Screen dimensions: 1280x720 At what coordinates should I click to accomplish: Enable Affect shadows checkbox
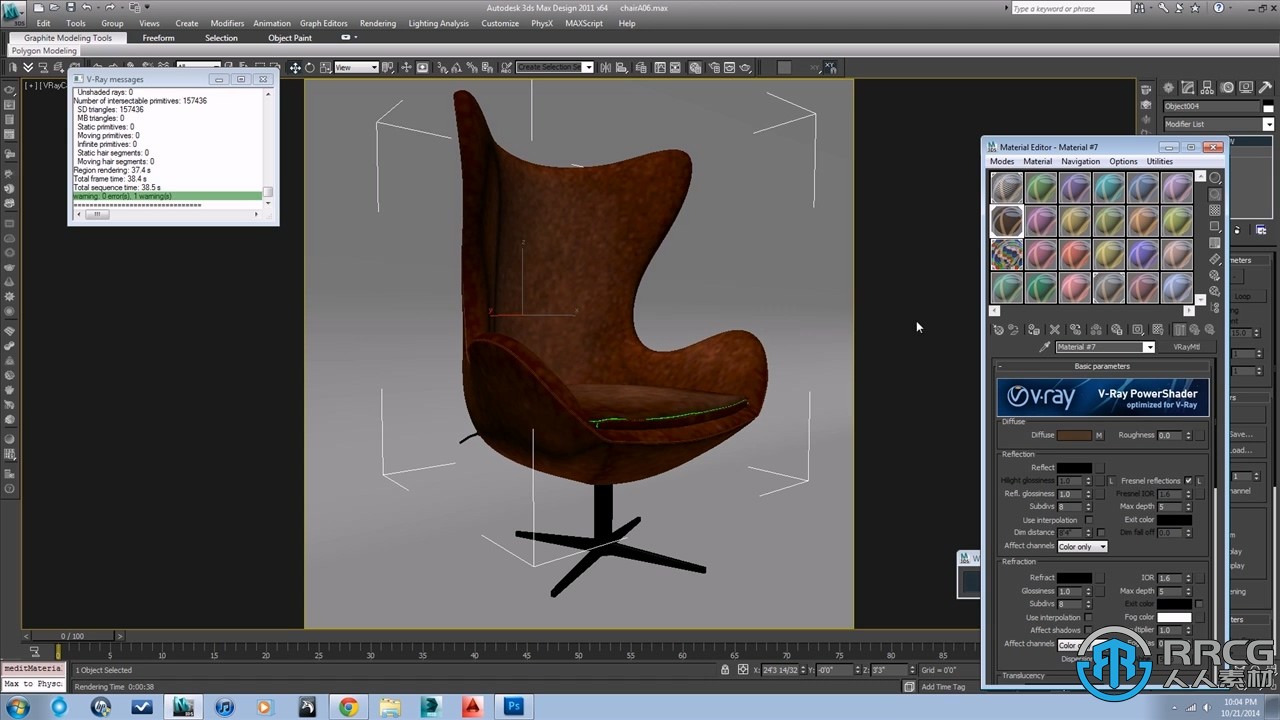coord(1088,630)
